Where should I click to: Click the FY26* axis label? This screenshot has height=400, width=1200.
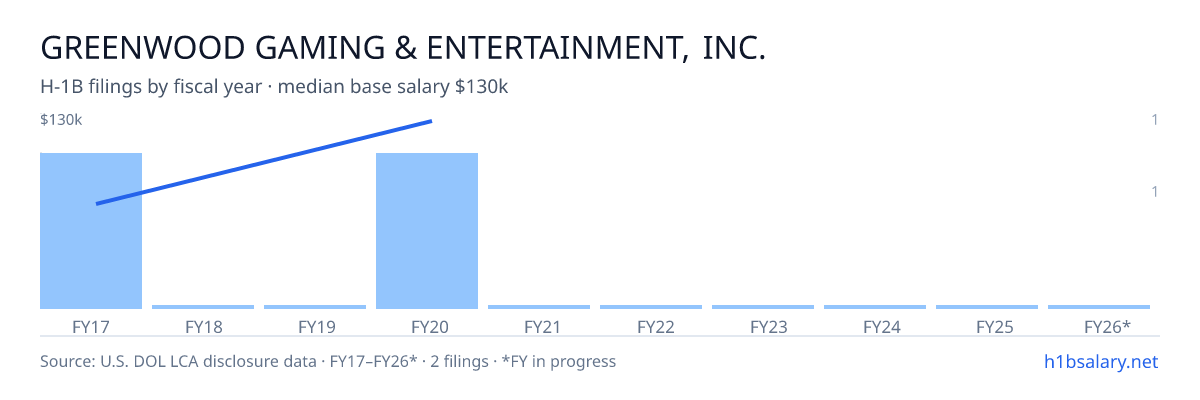pos(1107,326)
